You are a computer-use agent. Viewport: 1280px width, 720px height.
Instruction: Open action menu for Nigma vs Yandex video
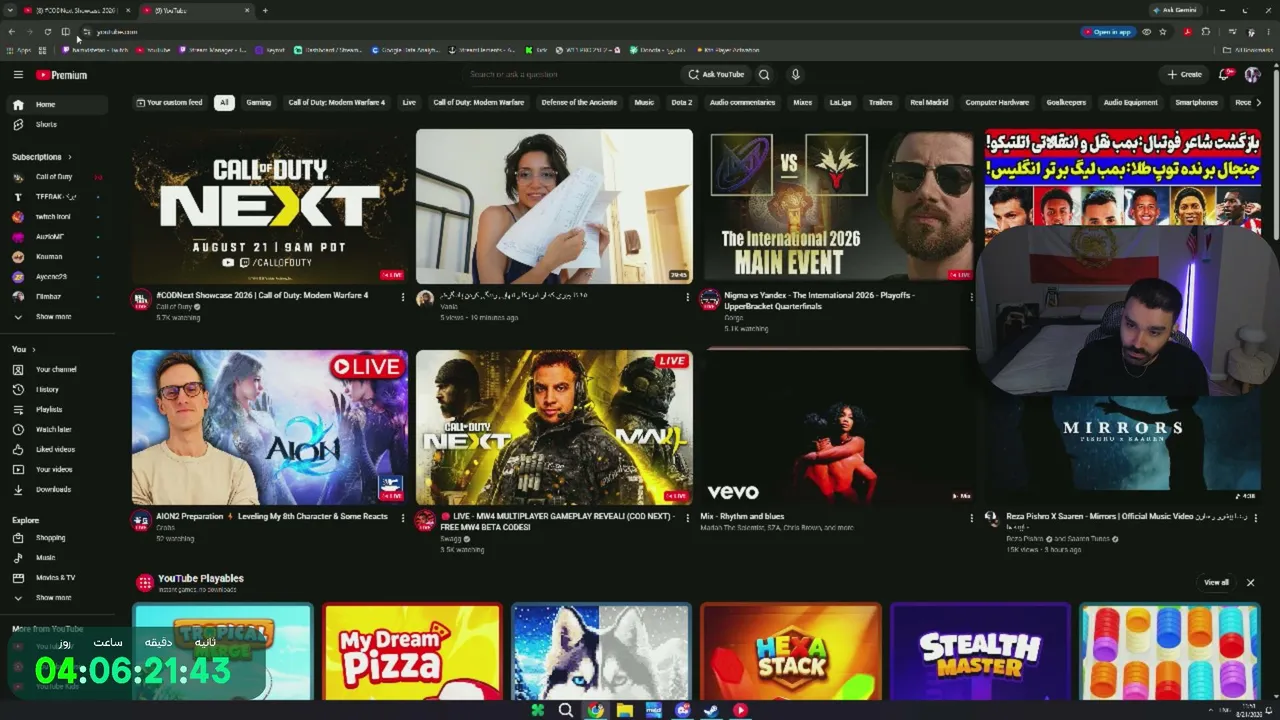[x=971, y=297]
